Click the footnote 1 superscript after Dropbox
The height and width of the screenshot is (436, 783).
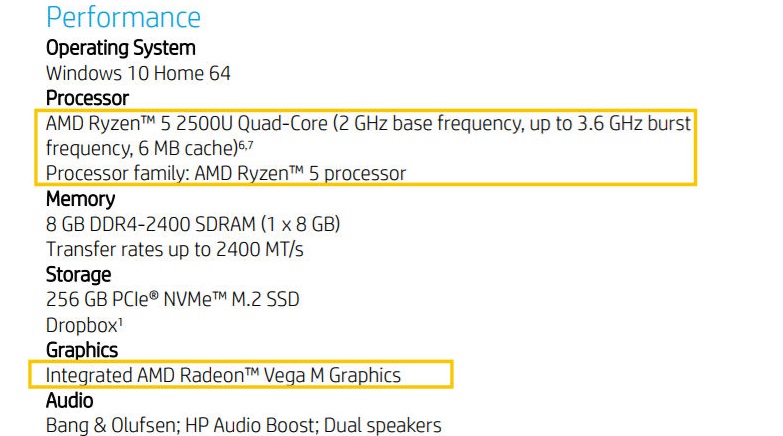[x=120, y=320]
